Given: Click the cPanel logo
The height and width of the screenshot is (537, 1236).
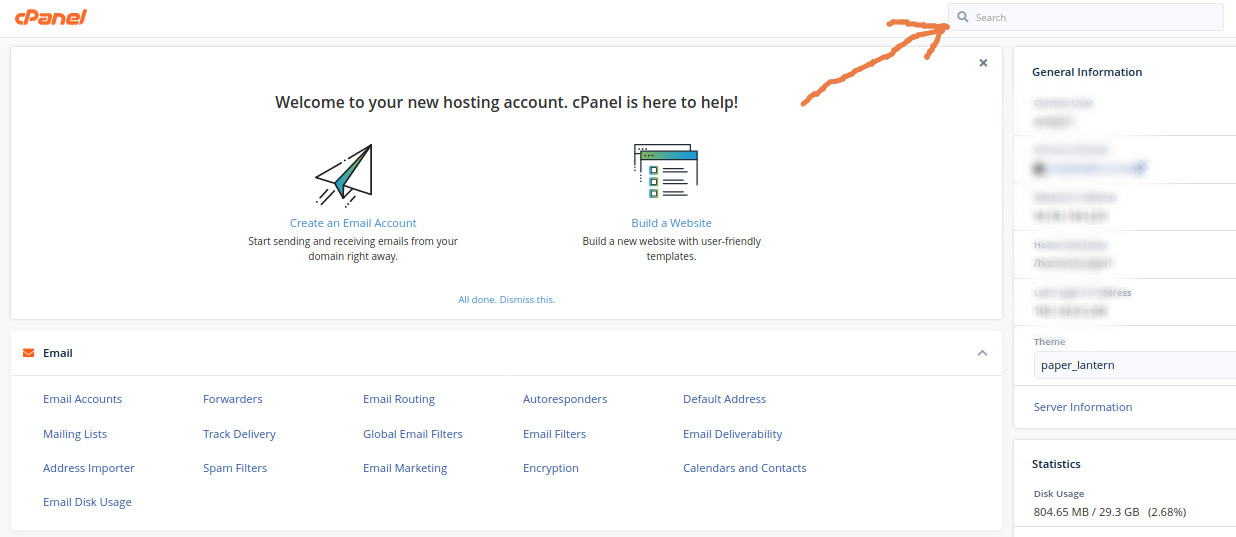Looking at the screenshot, I should pos(51,16).
